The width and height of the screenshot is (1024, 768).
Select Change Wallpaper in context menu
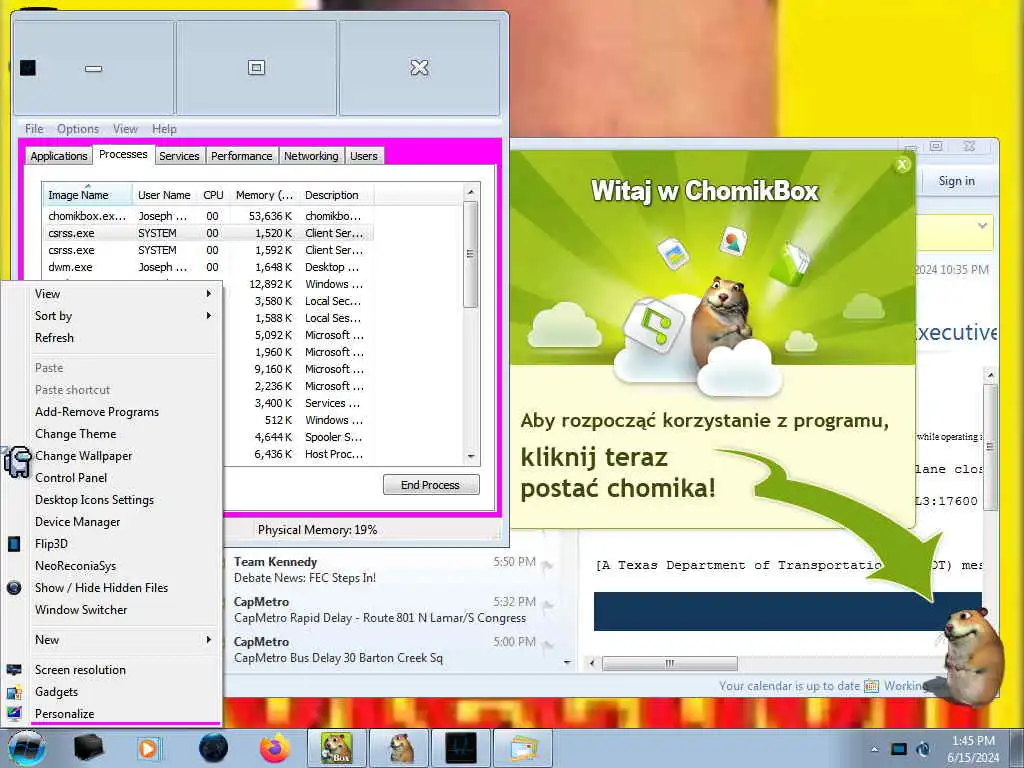[122, 456]
